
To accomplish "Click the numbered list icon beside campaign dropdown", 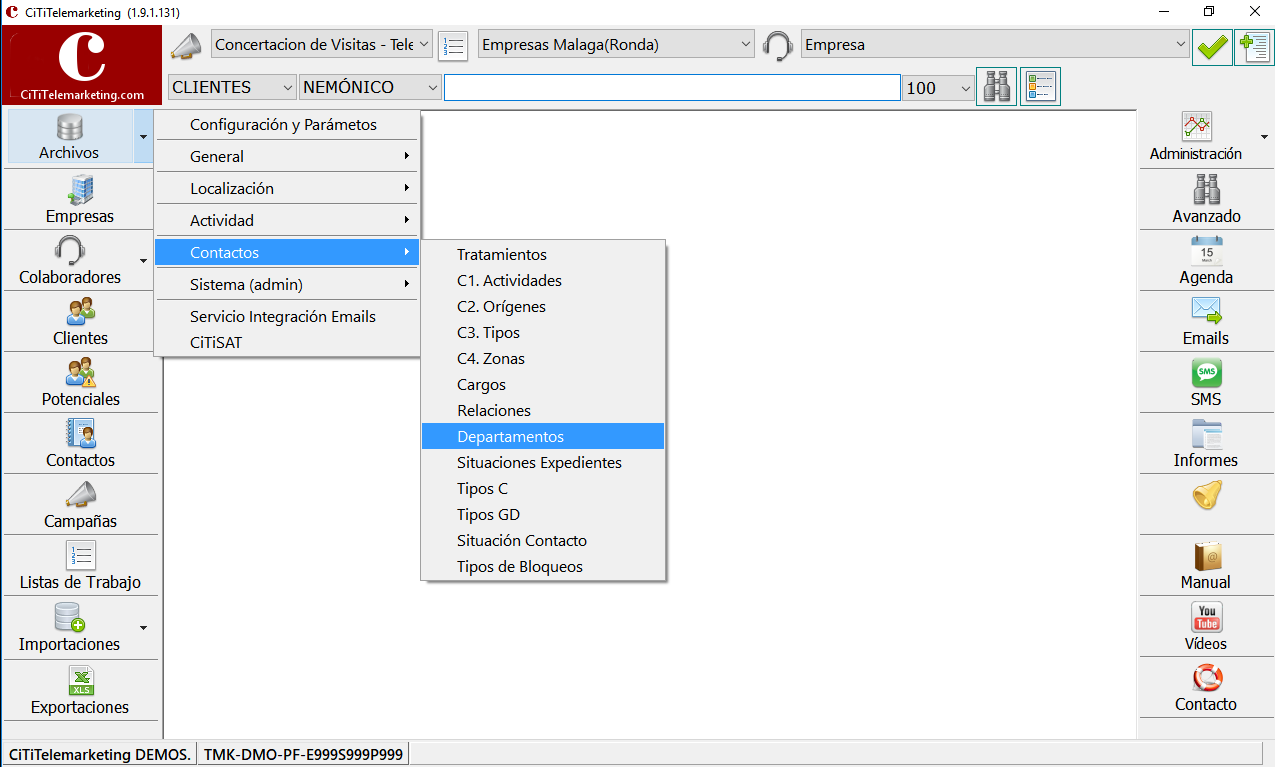I will pos(453,46).
